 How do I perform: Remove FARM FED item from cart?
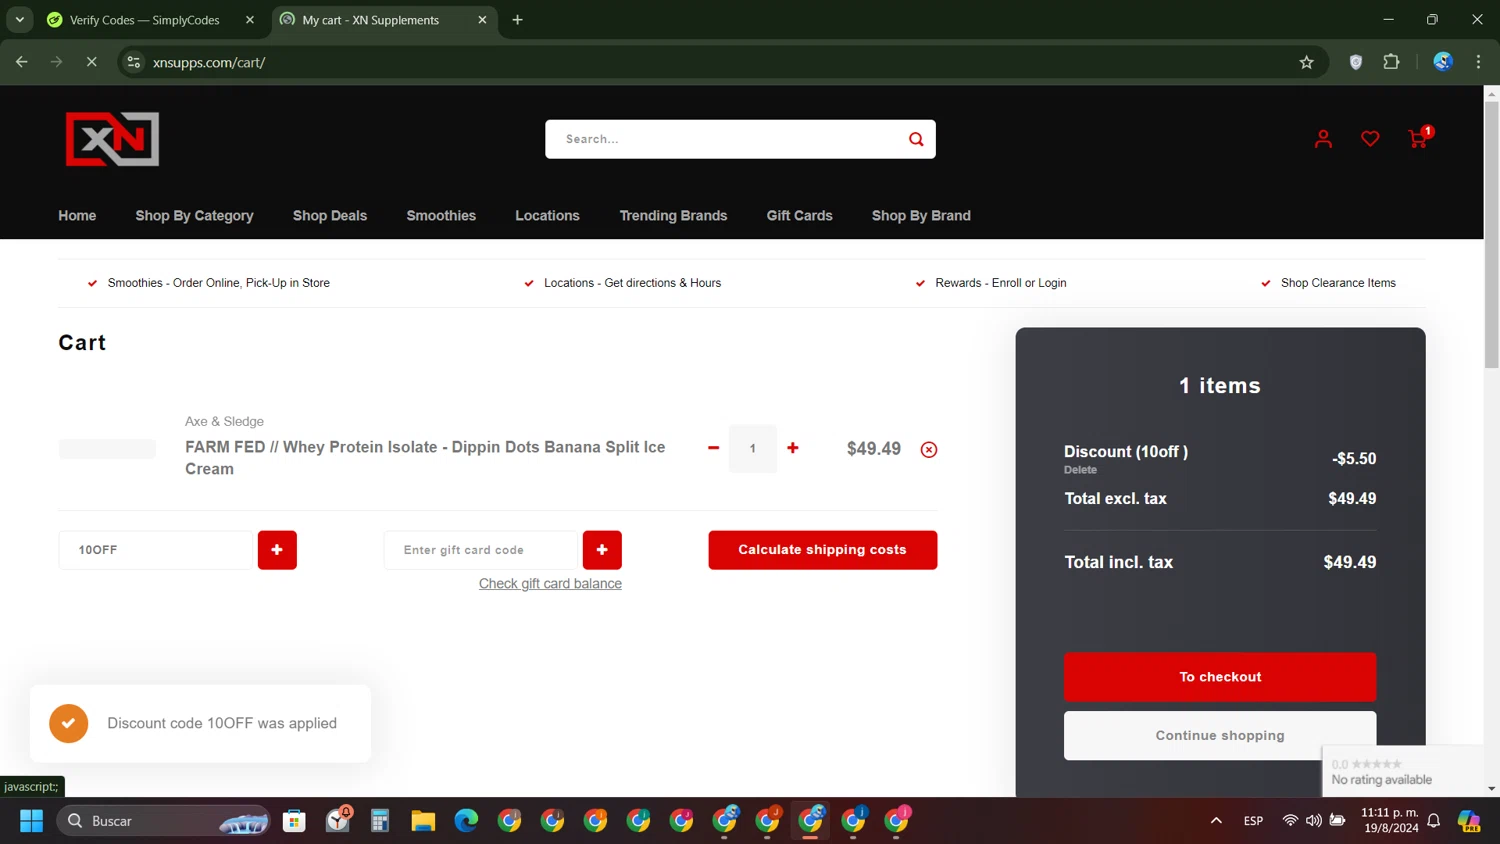[929, 449]
